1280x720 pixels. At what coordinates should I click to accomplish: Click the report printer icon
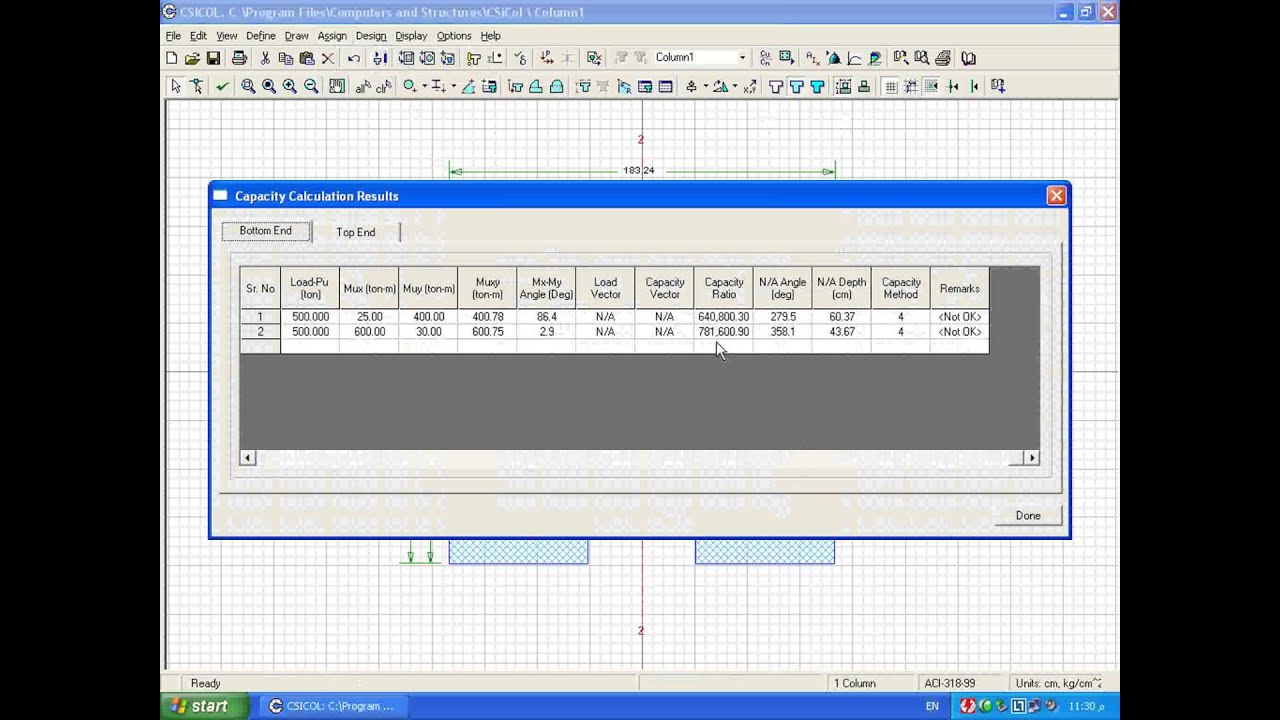point(942,59)
